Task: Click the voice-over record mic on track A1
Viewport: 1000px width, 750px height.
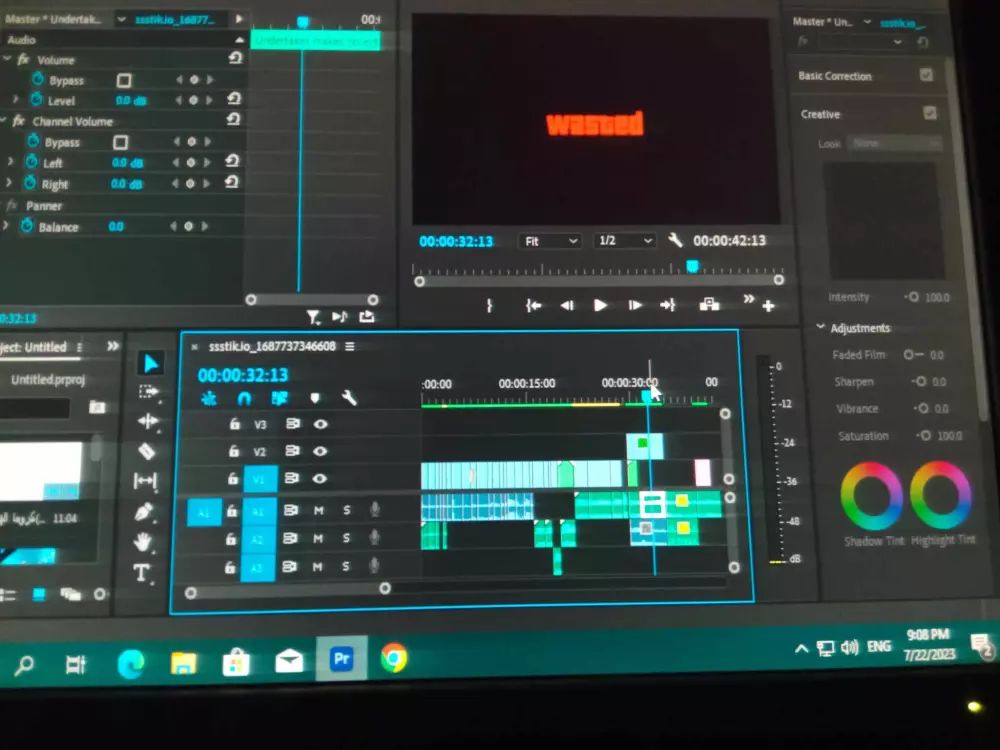Action: 375,510
